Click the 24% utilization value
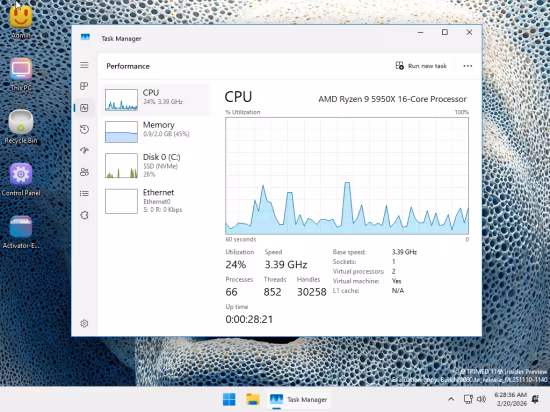This screenshot has width=550, height=412. click(236, 264)
